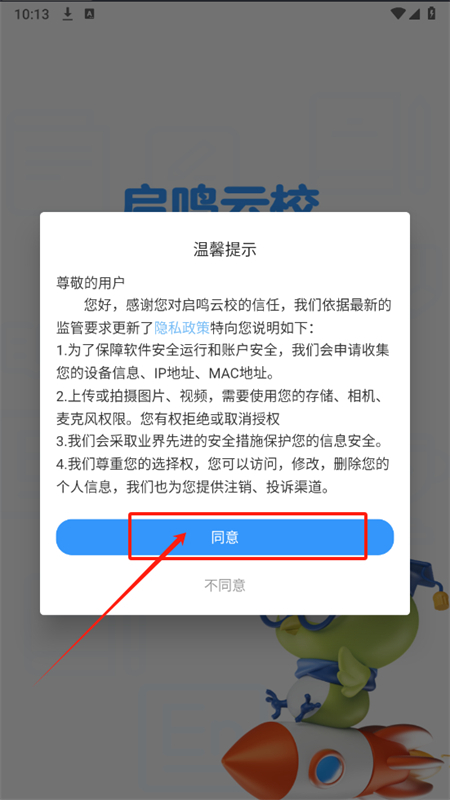450x800 pixels.
Task: Tap the Wi-Fi icon in status bar
Action: click(398, 14)
